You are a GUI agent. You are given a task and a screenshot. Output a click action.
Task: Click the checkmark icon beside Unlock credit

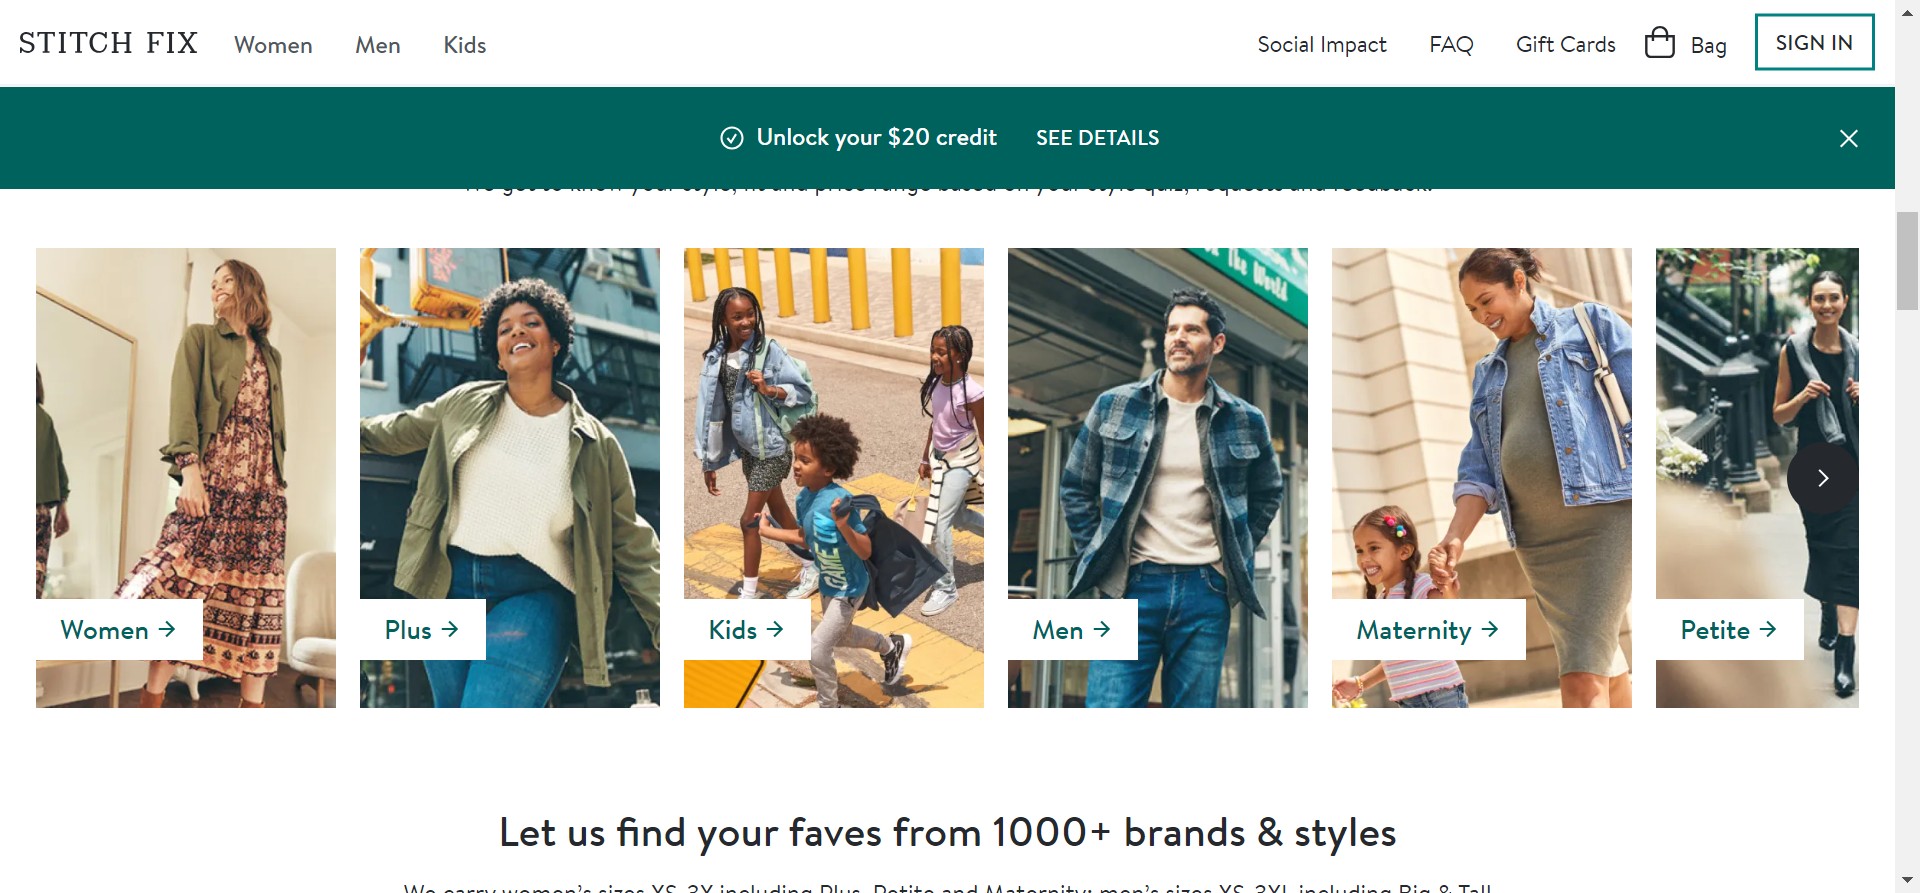click(x=732, y=138)
